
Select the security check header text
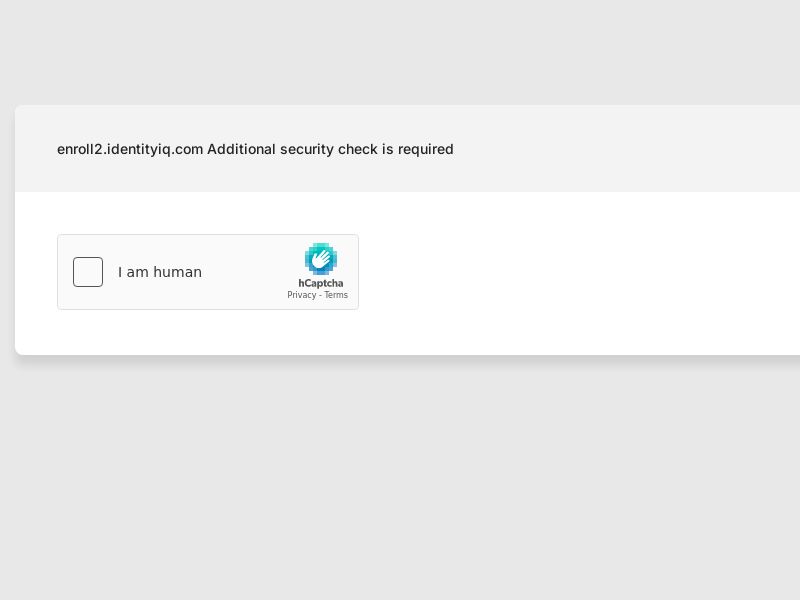(x=255, y=149)
